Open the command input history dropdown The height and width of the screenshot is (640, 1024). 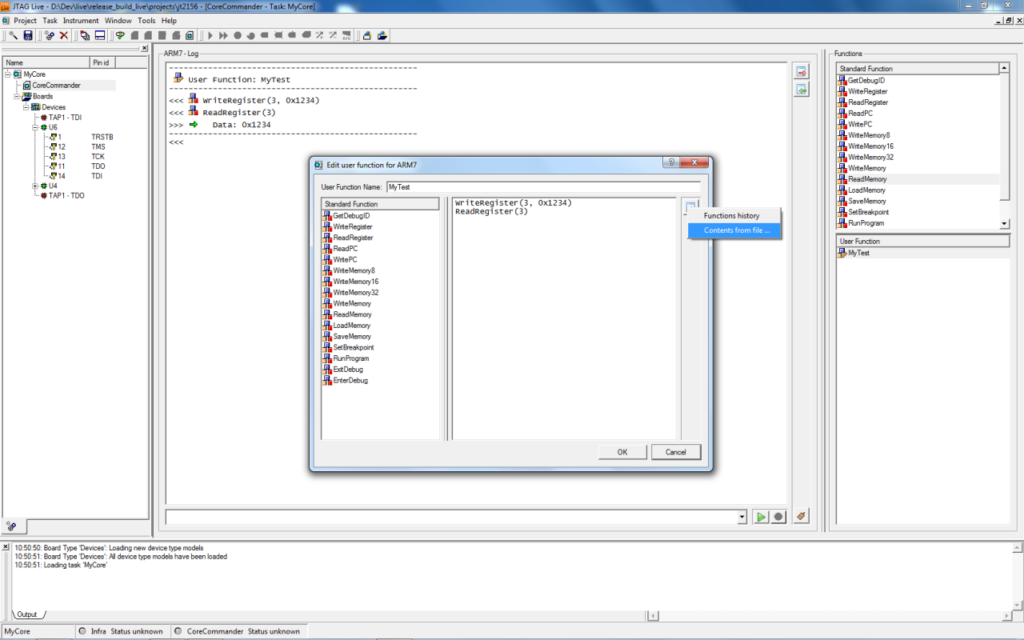(x=742, y=517)
